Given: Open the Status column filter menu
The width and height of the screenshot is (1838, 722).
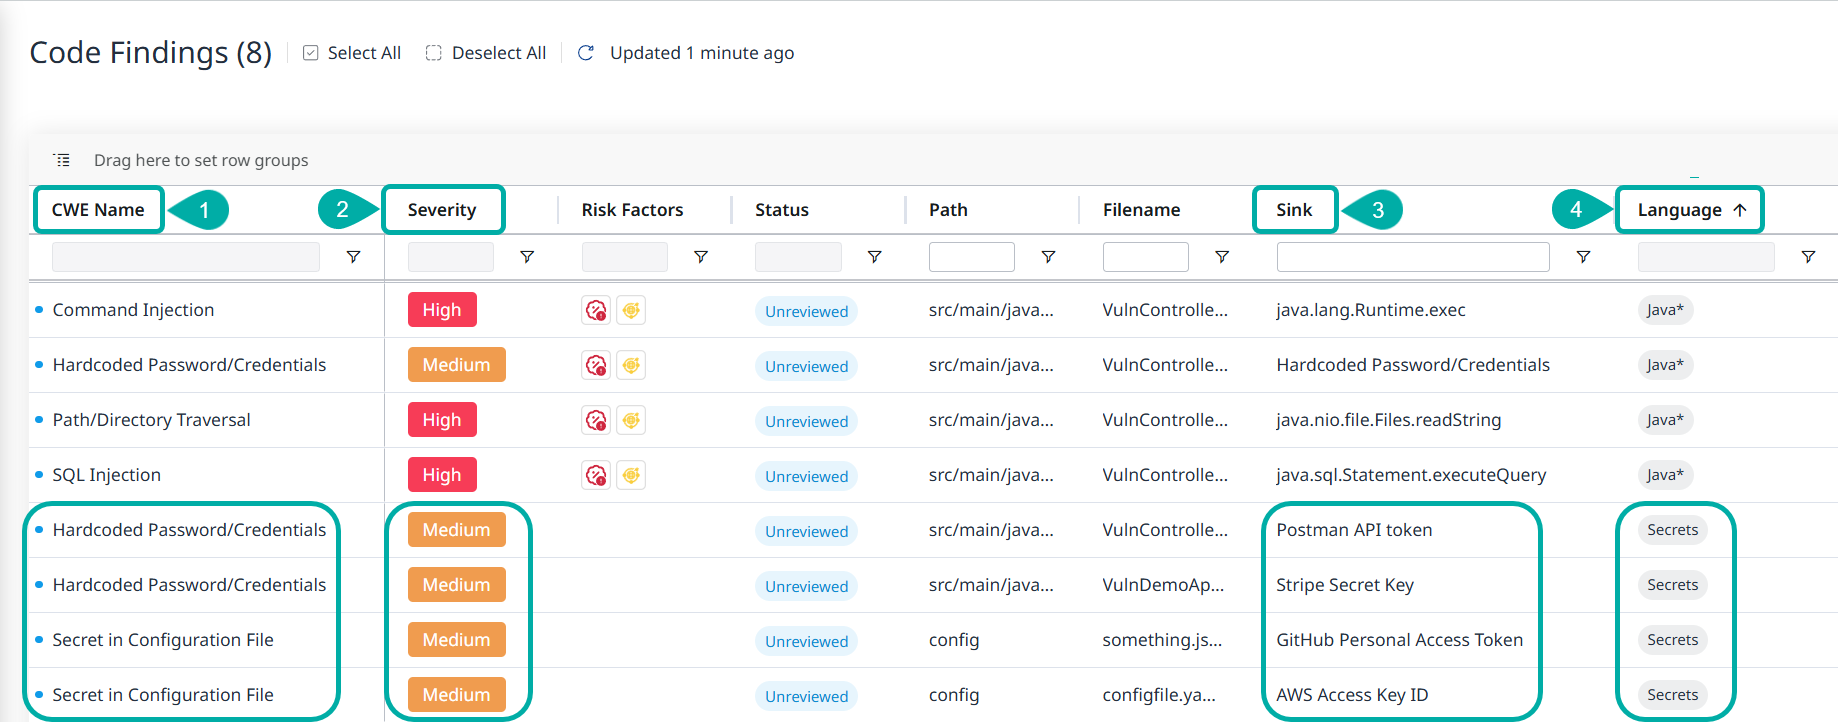Looking at the screenshot, I should 874,257.
